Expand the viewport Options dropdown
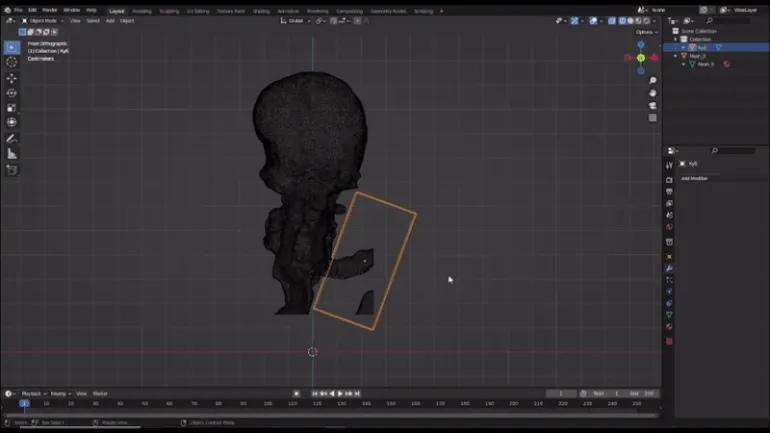Screen dimensions: 770x433 tap(645, 32)
